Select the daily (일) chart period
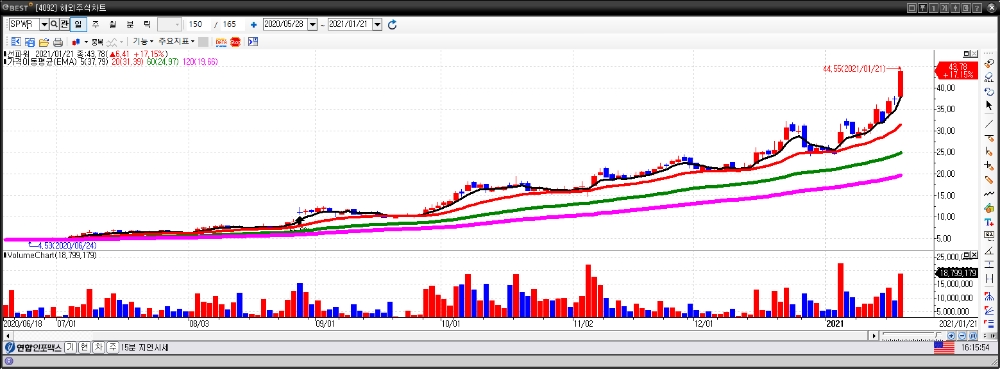The width and height of the screenshot is (1000, 369). pyautogui.click(x=78, y=24)
